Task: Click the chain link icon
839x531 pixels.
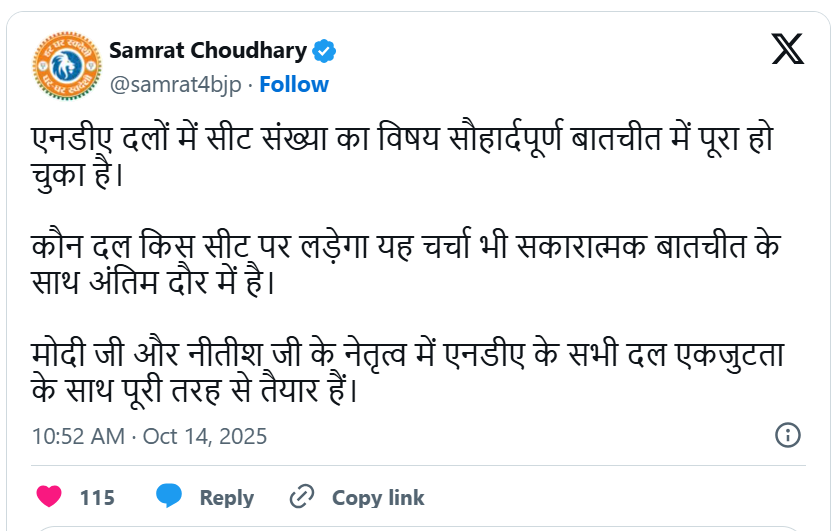Action: [x=301, y=497]
